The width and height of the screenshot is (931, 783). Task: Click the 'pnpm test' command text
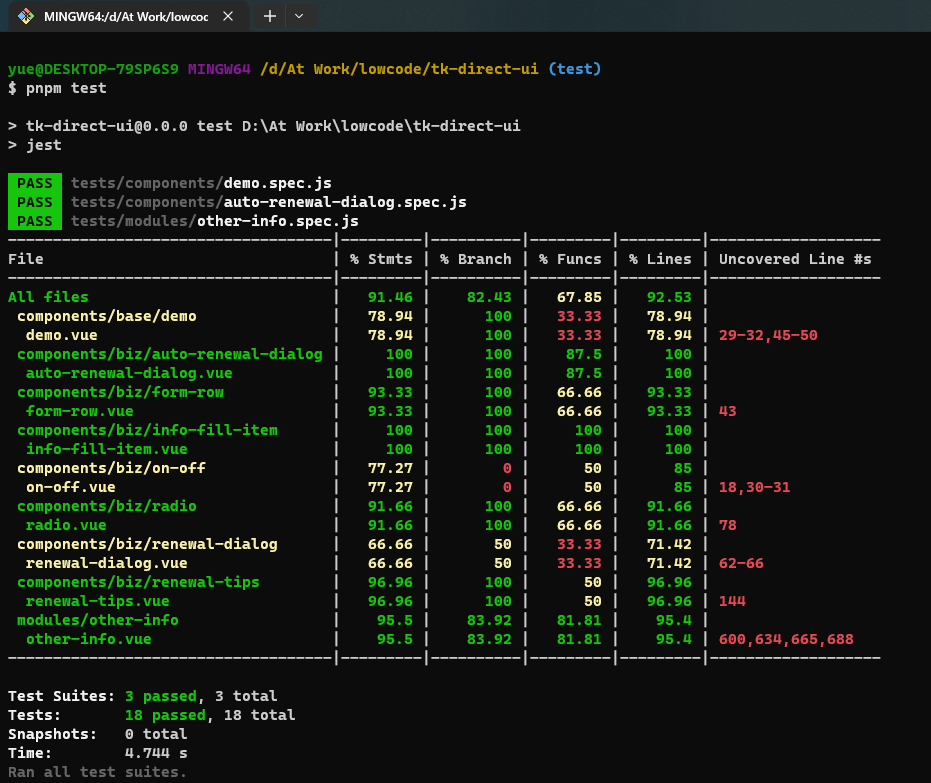pyautogui.click(x=66, y=88)
